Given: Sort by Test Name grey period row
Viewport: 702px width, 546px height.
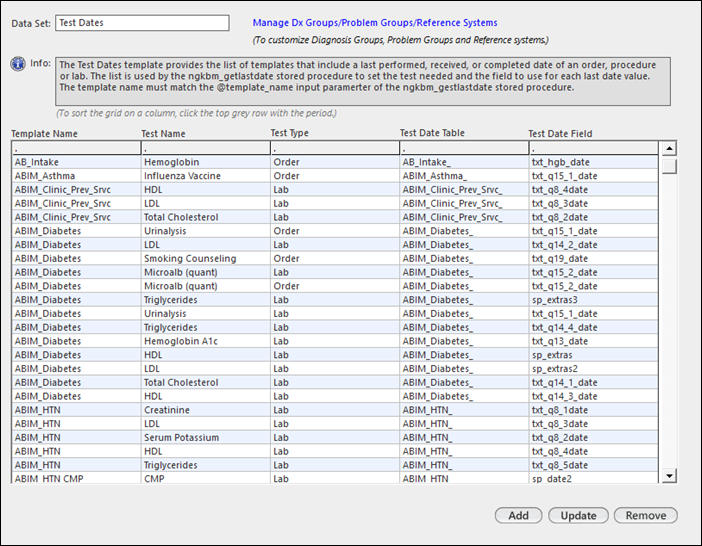Looking at the screenshot, I should 205,148.
